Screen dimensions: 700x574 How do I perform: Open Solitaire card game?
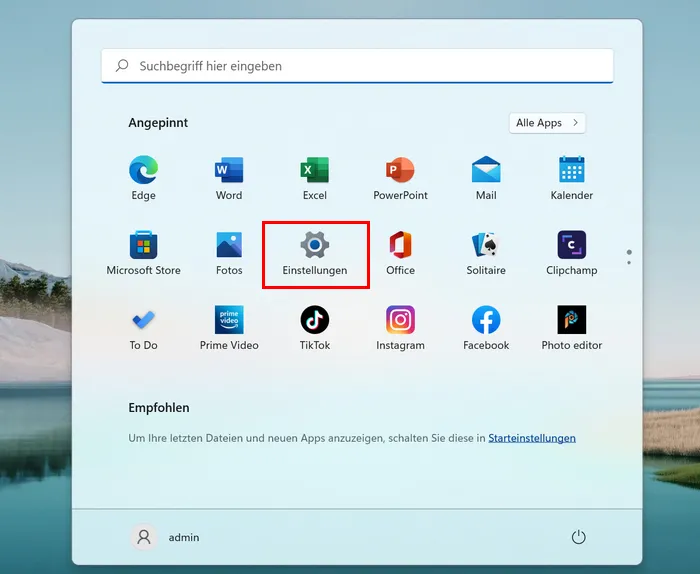tap(486, 253)
